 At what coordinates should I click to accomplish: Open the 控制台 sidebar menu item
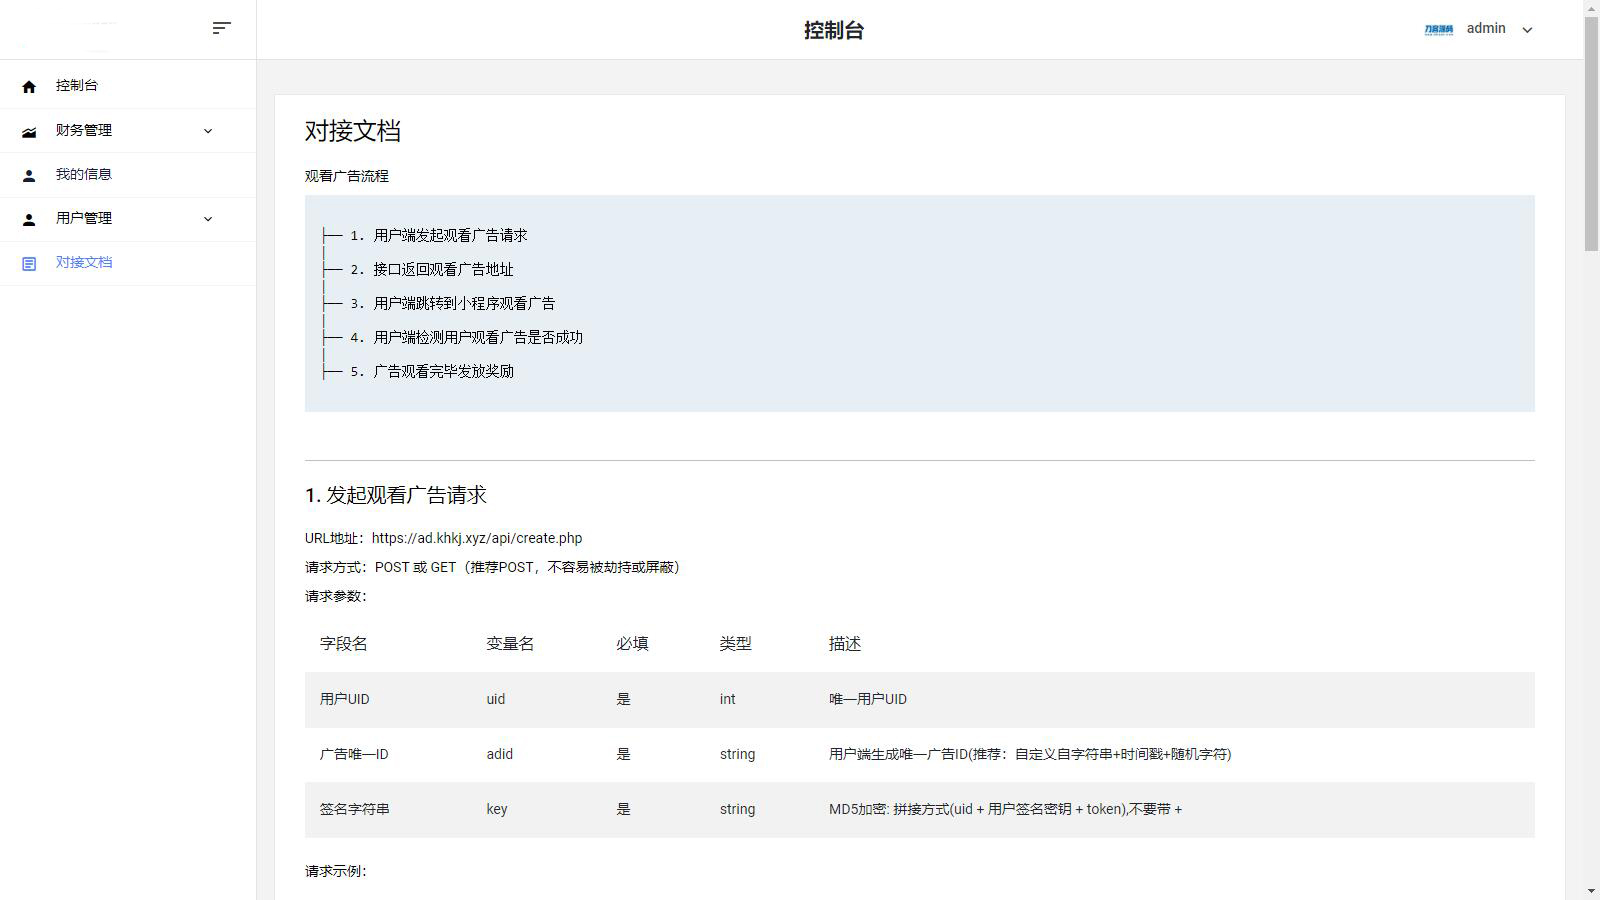point(128,86)
